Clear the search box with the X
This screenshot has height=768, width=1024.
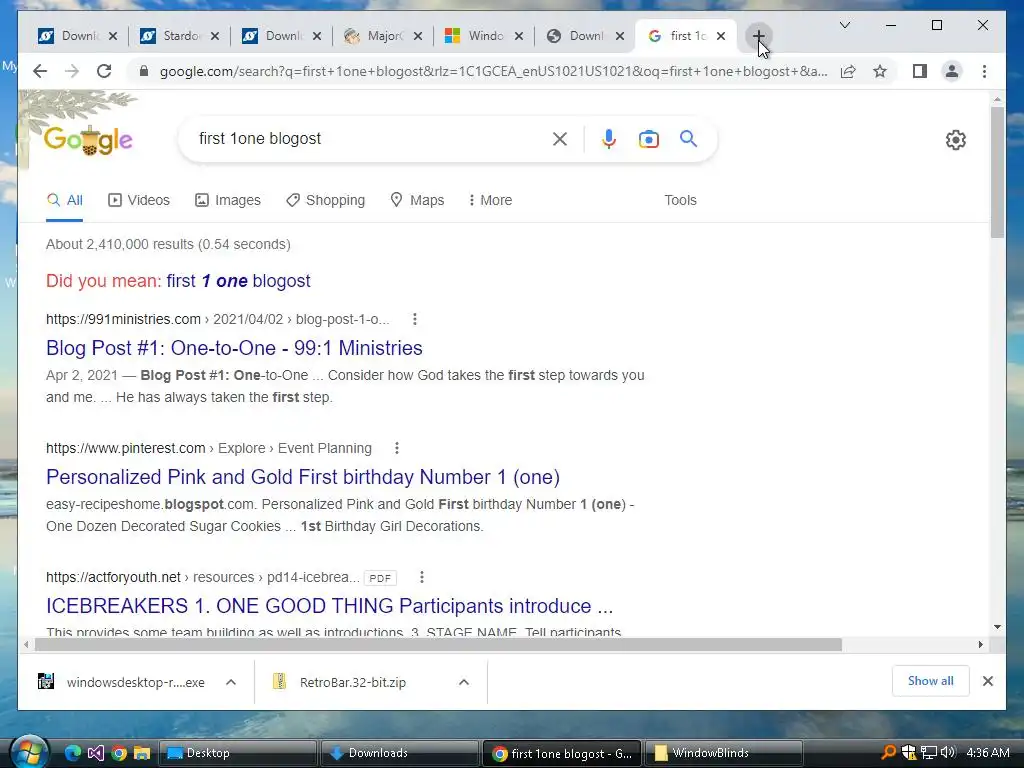click(x=560, y=138)
